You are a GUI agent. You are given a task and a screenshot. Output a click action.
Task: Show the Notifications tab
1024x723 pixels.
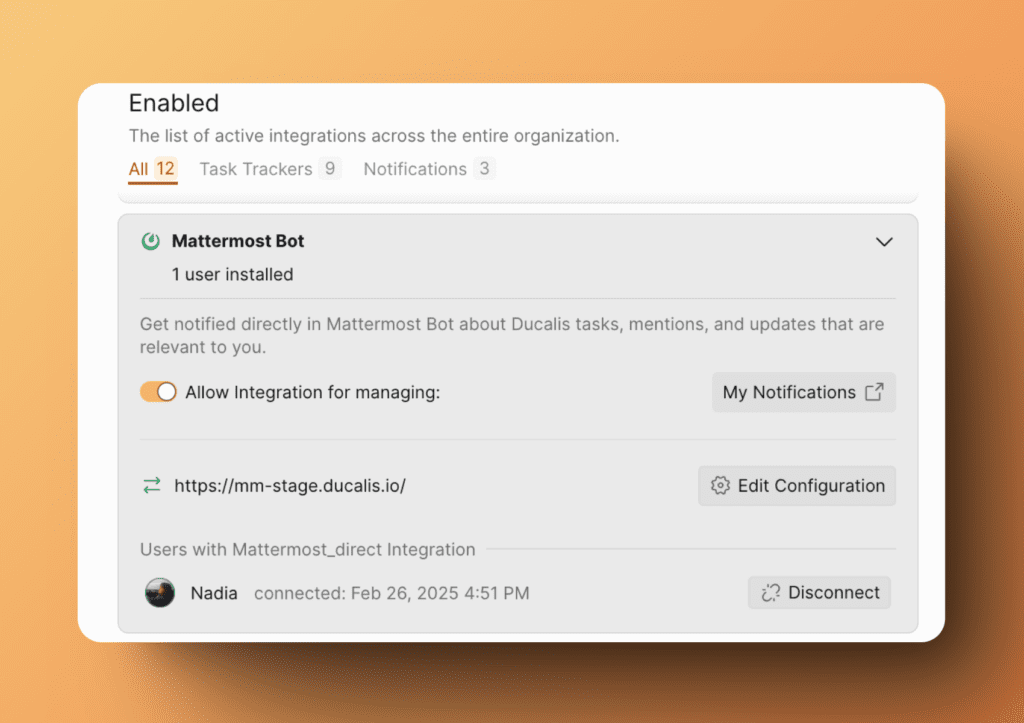(415, 169)
